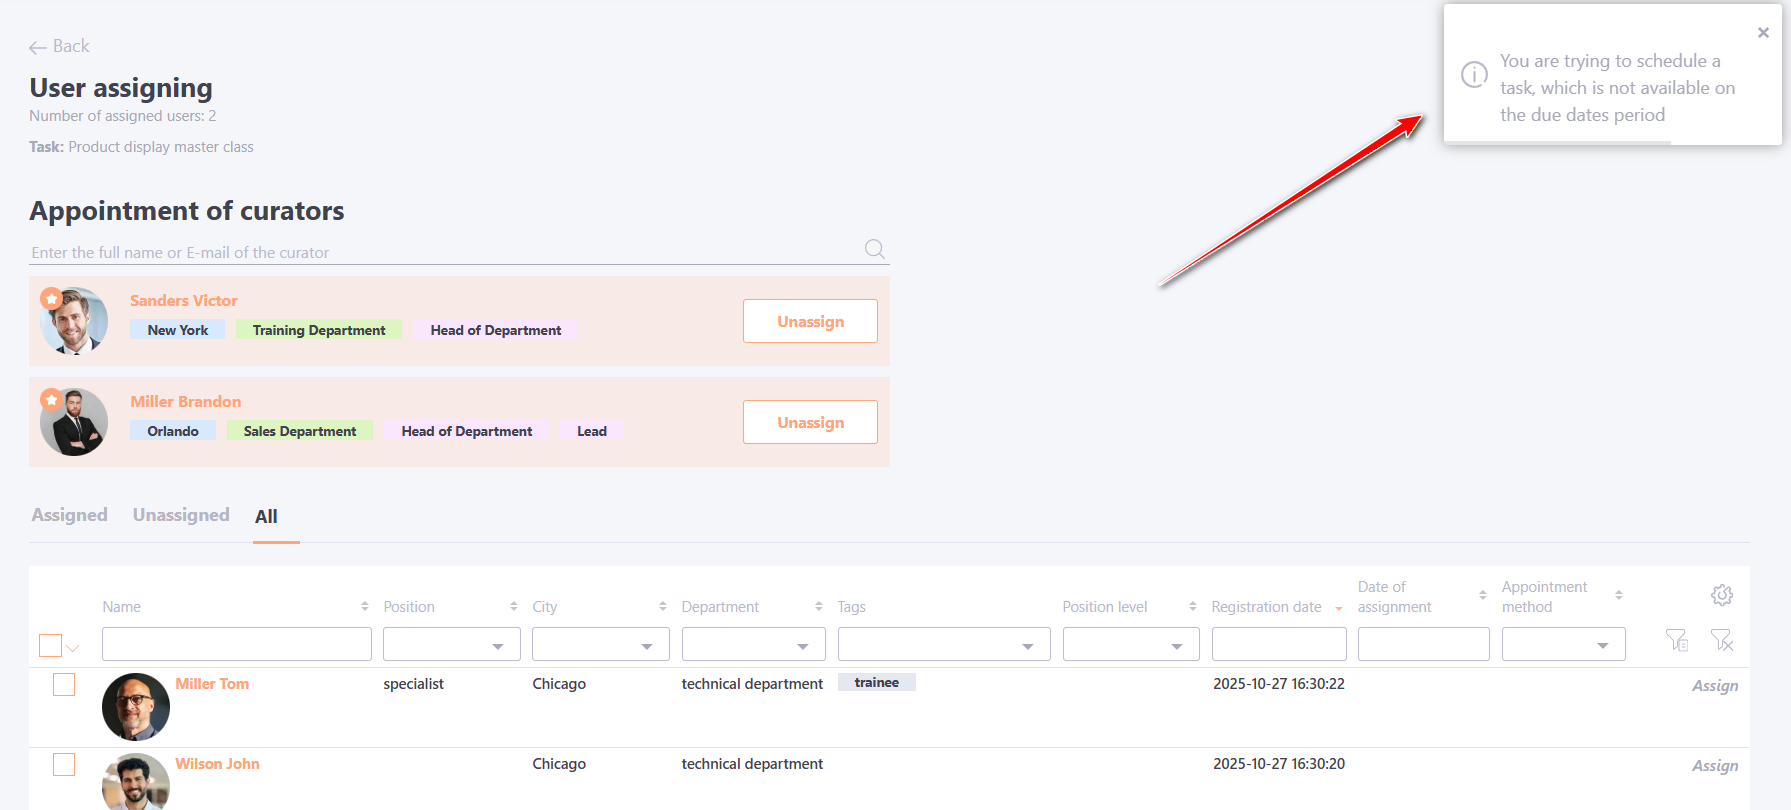Click Sanders Victor's avatar photo
Viewport: 1791px width, 810px height.
(x=74, y=321)
